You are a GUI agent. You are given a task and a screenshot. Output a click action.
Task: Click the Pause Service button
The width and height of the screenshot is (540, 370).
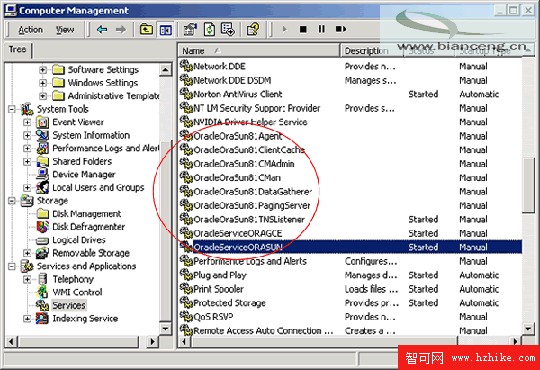pos(321,30)
